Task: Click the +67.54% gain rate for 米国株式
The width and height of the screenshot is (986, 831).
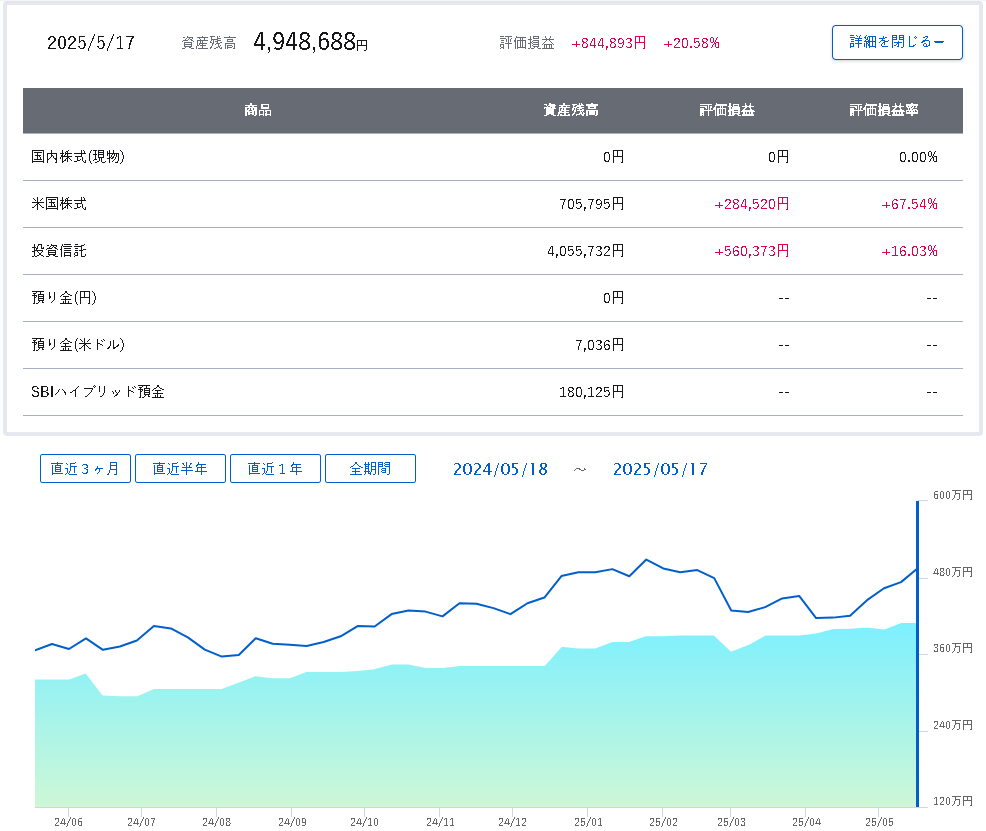Action: (909, 204)
